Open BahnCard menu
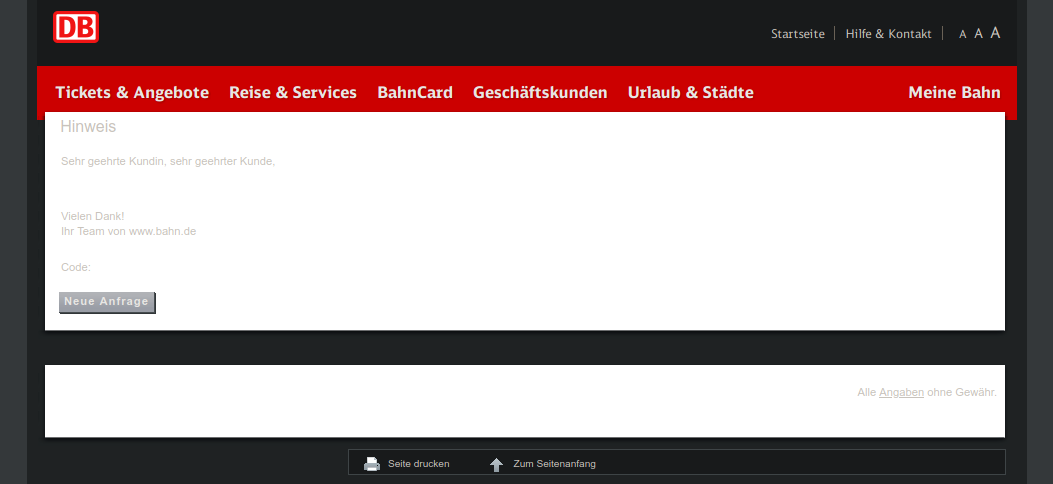 click(415, 93)
